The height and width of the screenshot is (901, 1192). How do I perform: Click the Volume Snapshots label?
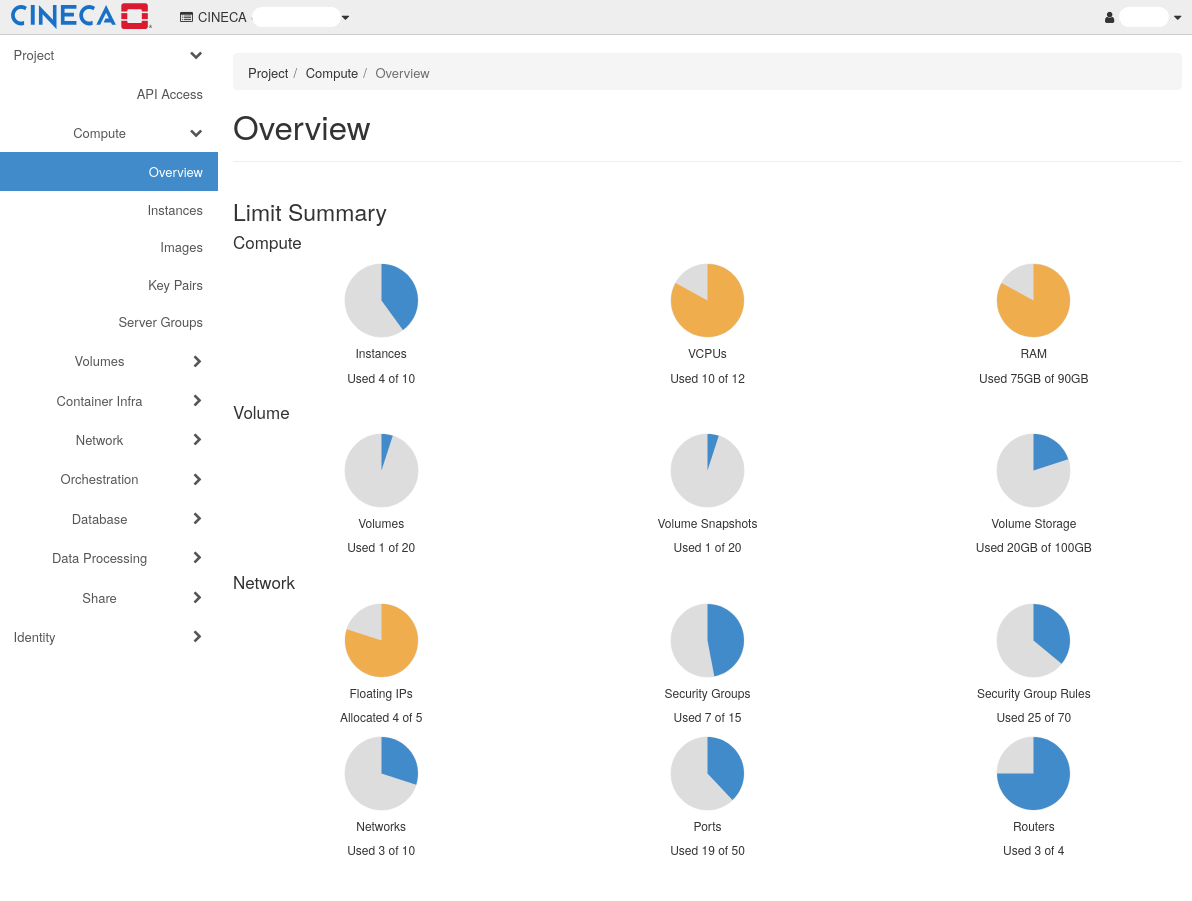tap(707, 524)
